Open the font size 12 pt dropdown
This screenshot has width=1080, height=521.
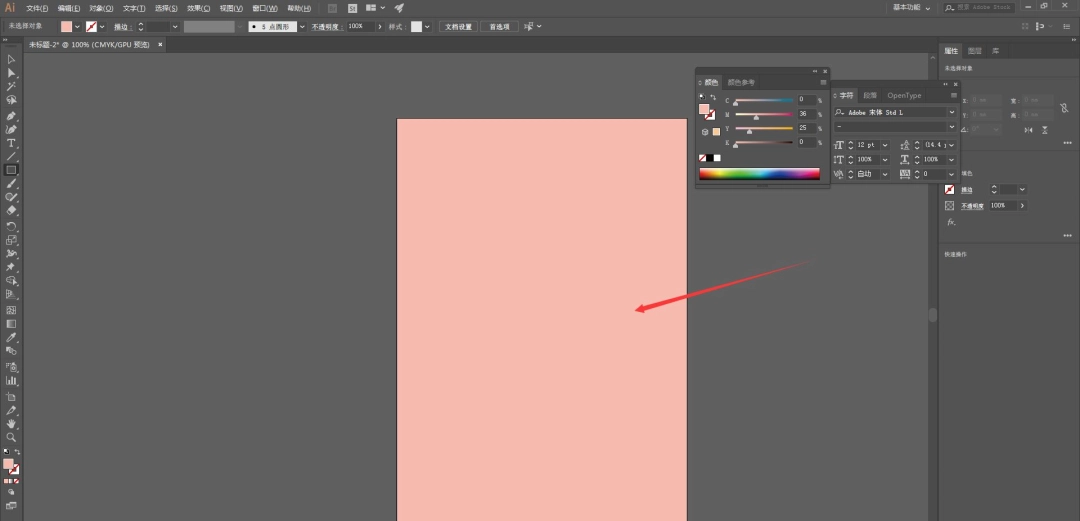885,145
